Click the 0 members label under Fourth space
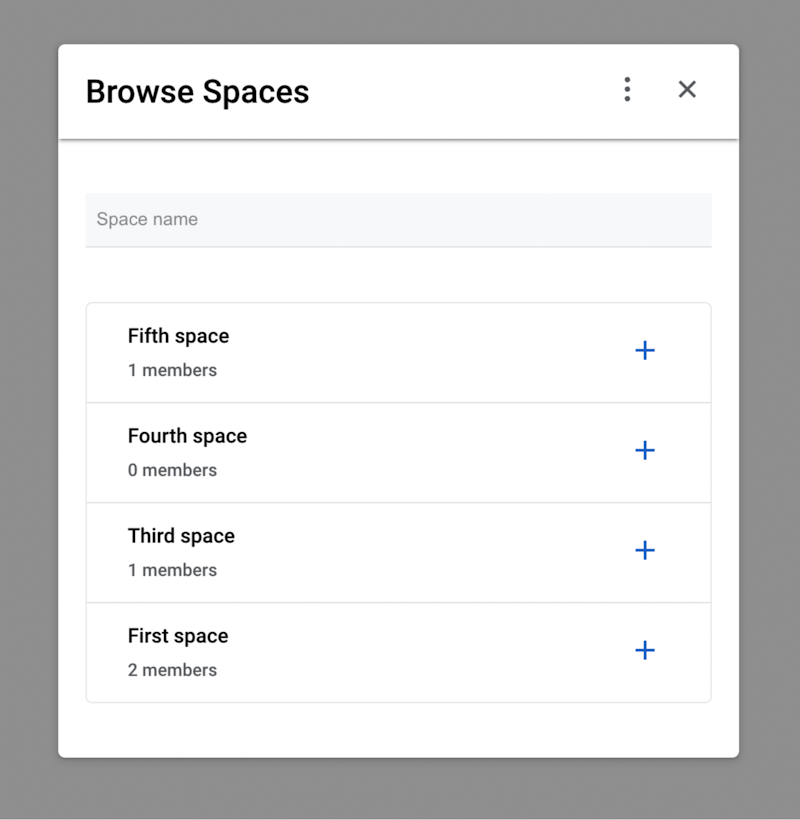This screenshot has height=820, width=800. point(173,470)
